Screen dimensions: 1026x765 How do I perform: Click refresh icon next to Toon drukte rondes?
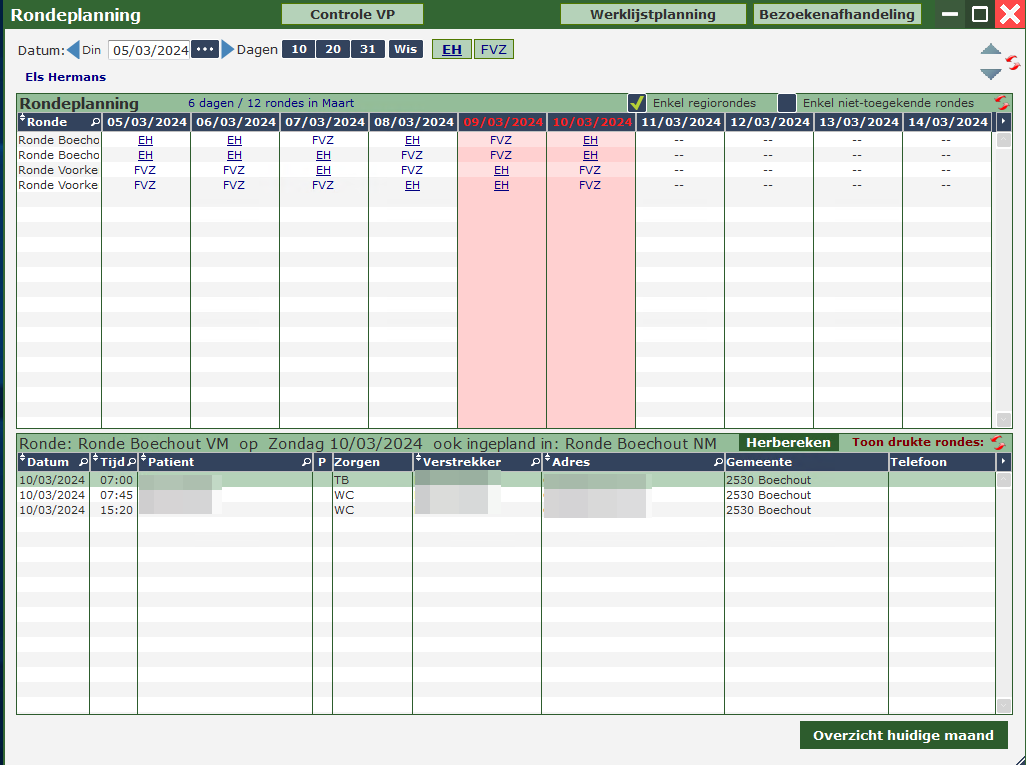coord(997,442)
